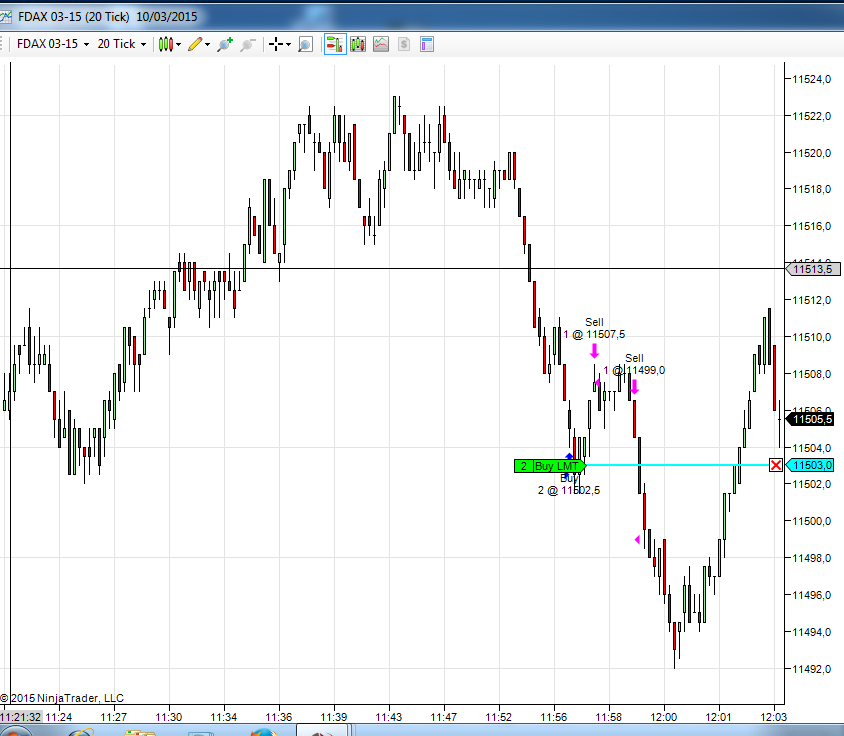Screen dimensions: 844x736
Task: Cancel the Buy LMT order with red X
Action: pos(776,465)
